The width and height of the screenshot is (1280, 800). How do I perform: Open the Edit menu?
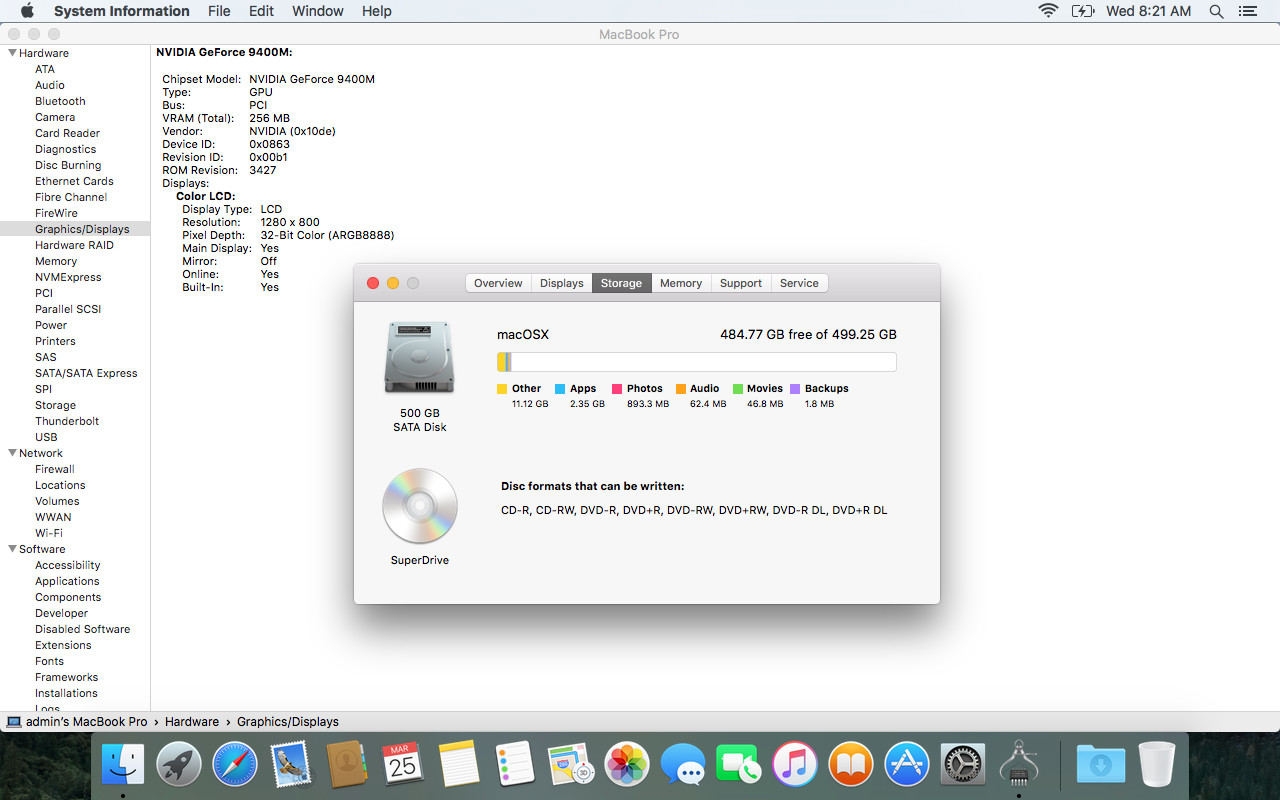(261, 11)
